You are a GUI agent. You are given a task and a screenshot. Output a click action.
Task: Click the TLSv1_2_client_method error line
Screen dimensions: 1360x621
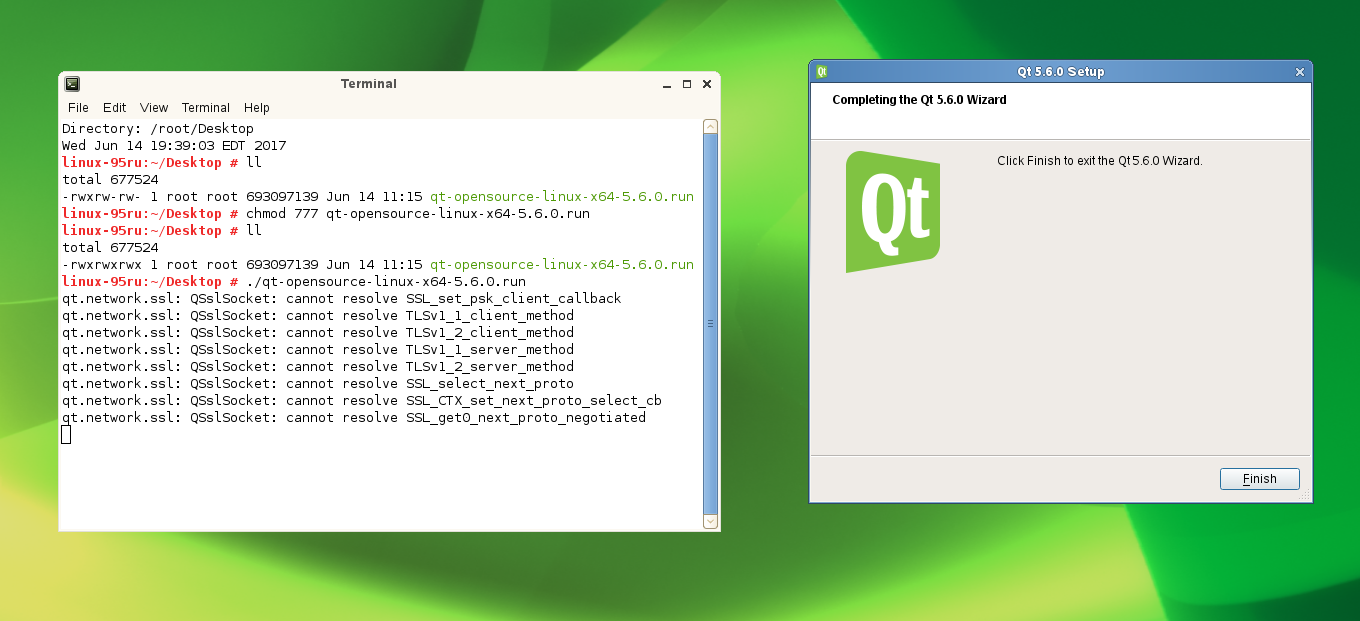(x=318, y=333)
